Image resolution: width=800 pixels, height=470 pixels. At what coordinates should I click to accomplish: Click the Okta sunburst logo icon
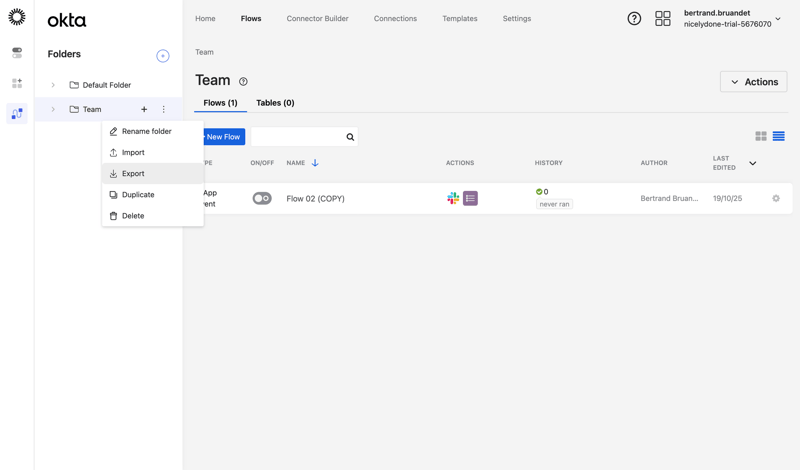tap(17, 17)
